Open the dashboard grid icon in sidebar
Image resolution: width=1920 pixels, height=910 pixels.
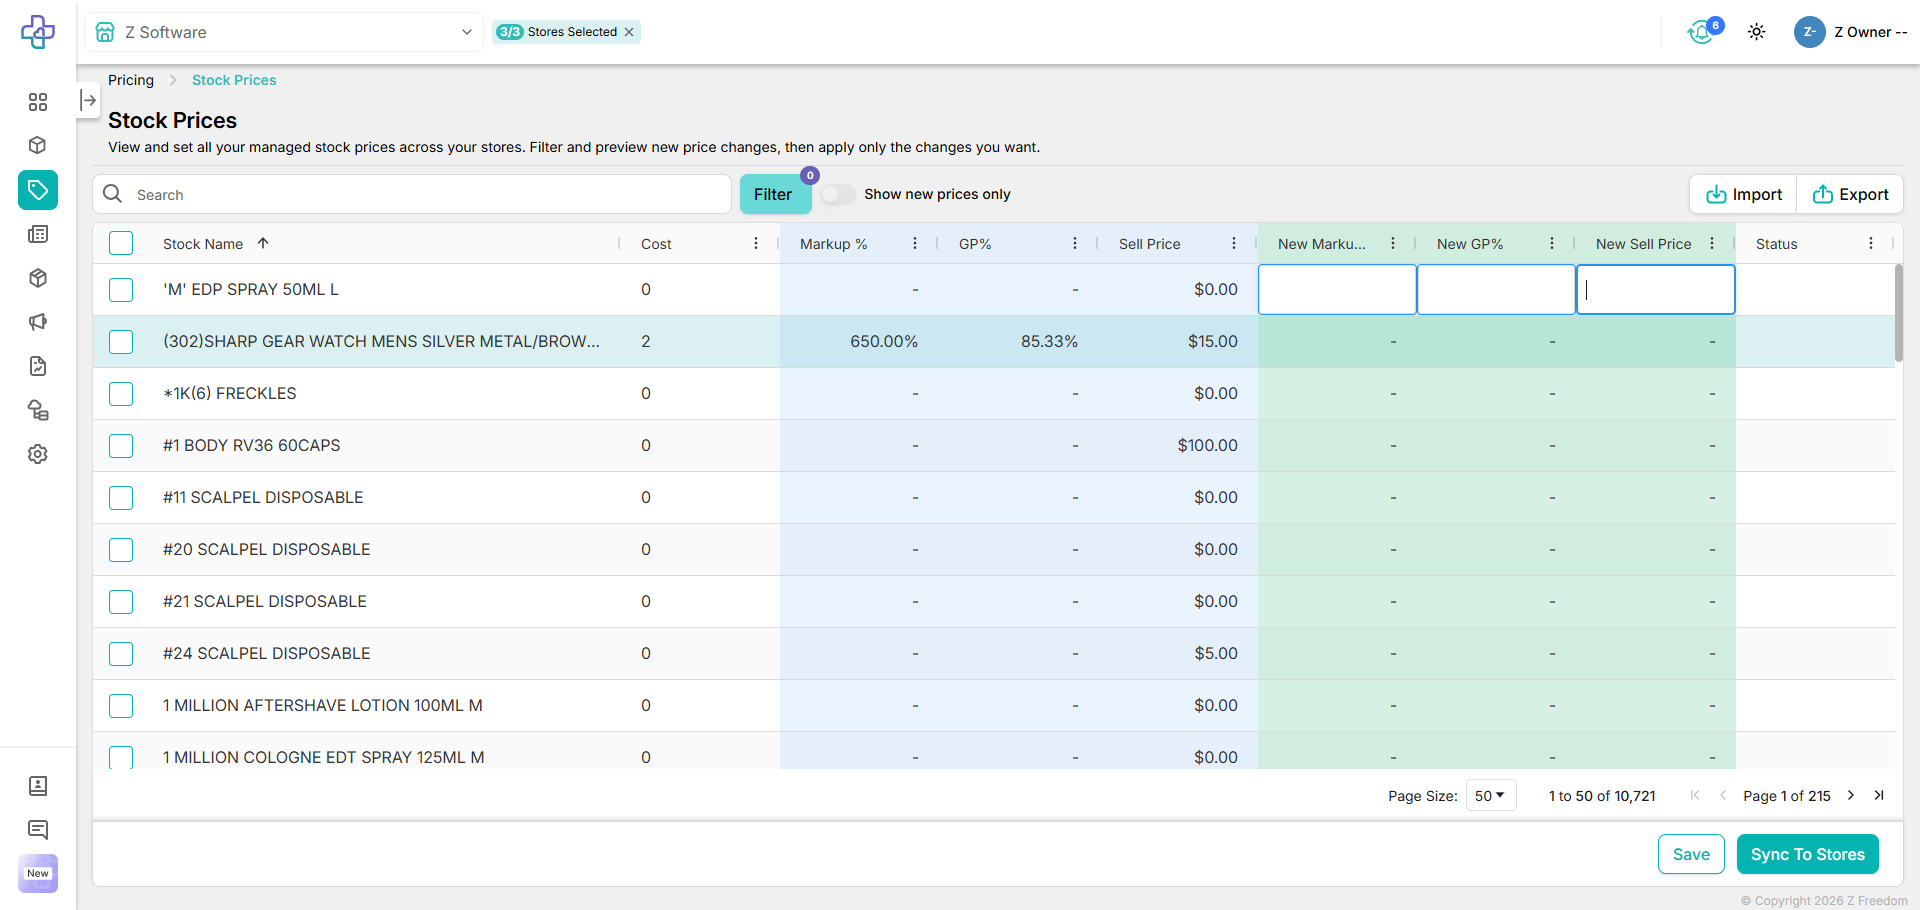[x=38, y=102]
